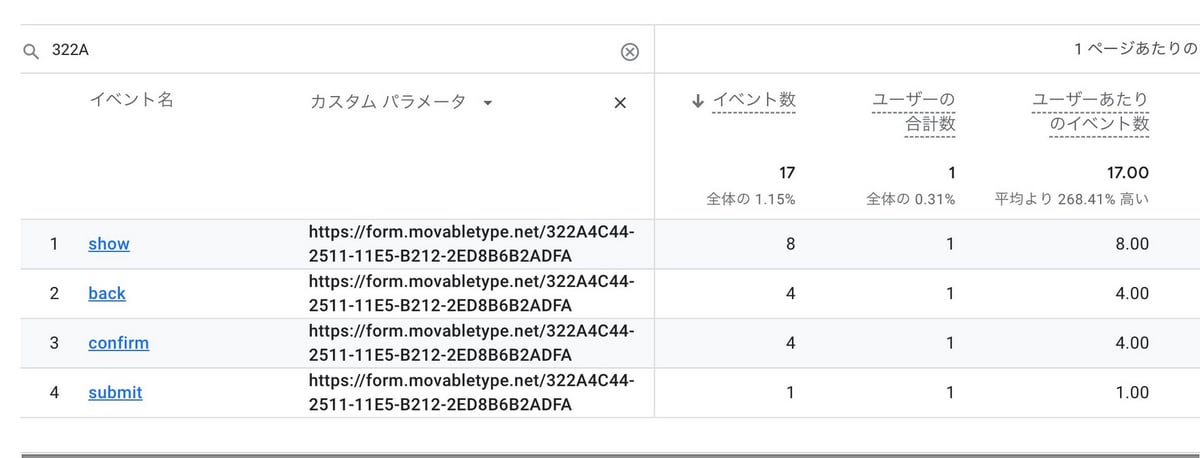1200x458 pixels.
Task: Open the submit event link
Action: [115, 393]
